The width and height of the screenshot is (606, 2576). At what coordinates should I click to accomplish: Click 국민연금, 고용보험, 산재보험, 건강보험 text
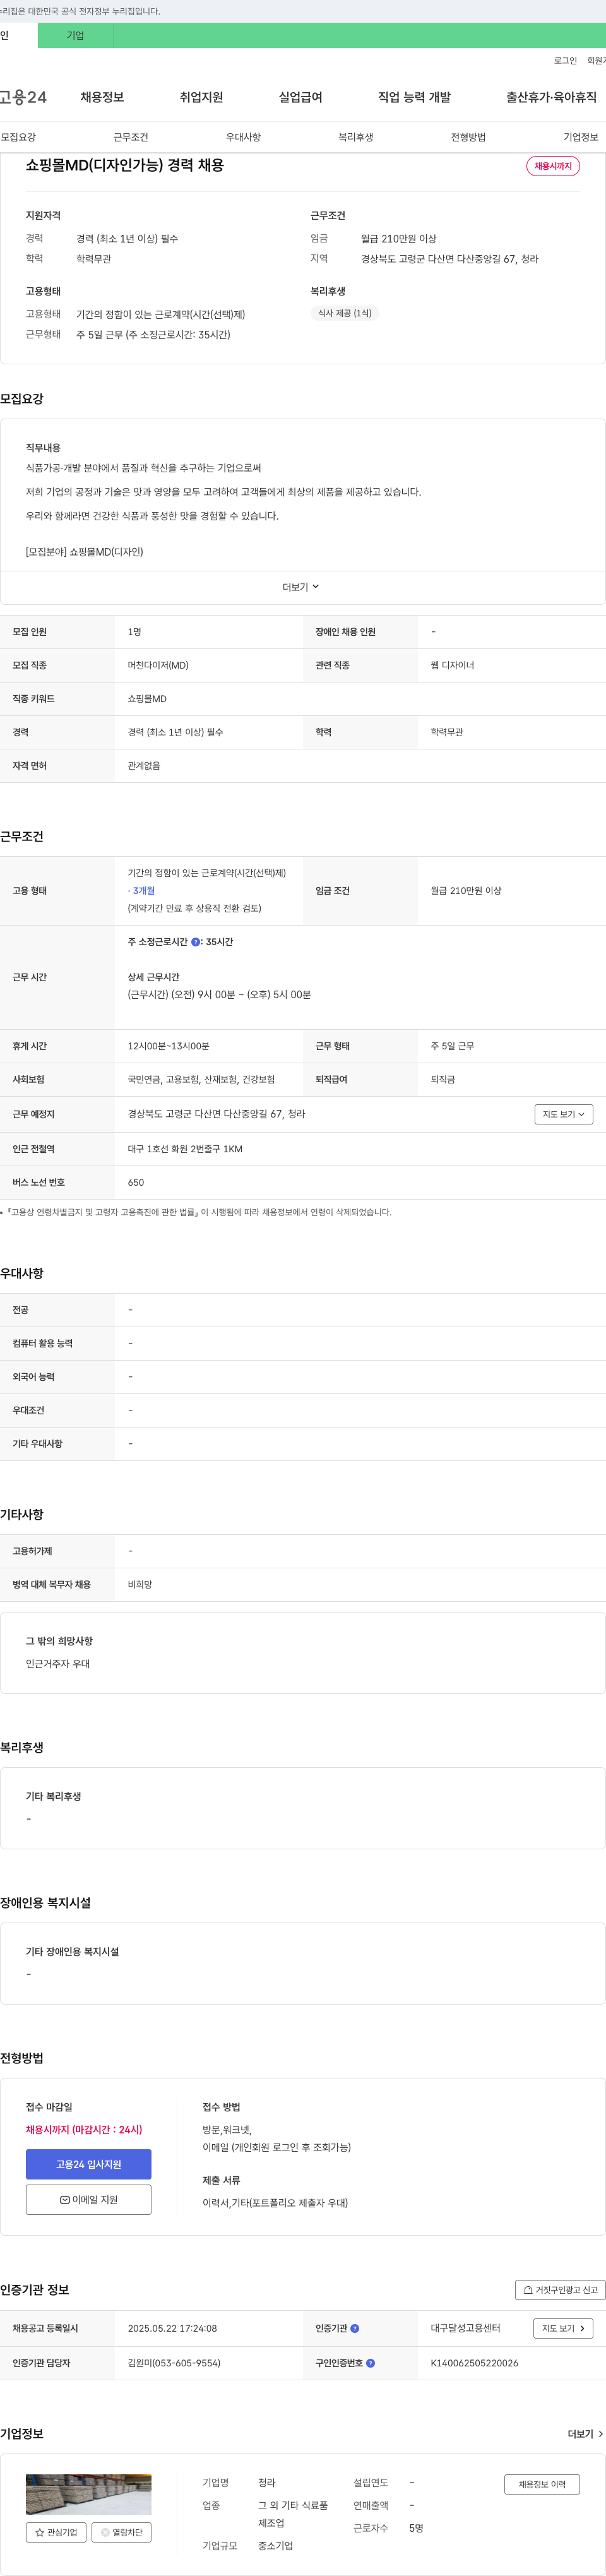(x=201, y=1080)
